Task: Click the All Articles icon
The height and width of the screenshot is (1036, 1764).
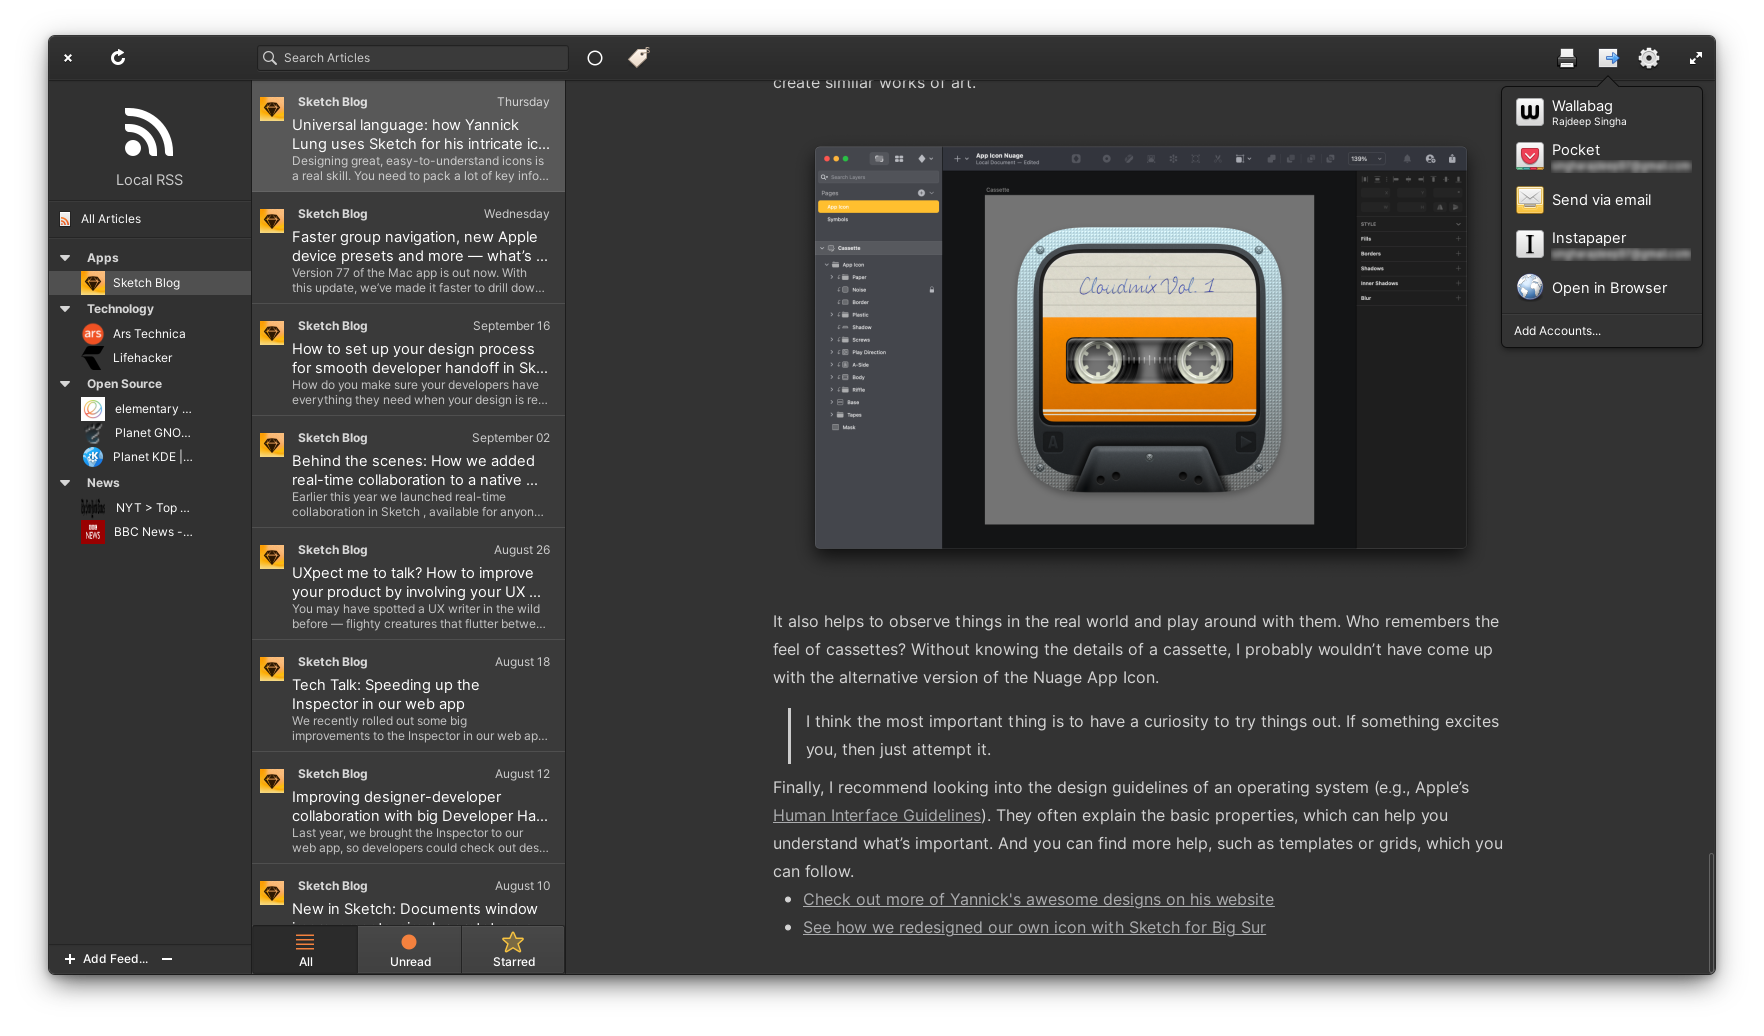Action: coord(65,219)
